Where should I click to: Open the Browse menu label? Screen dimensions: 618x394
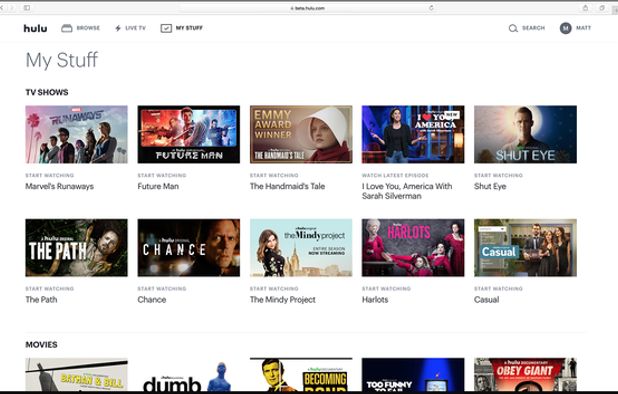[88, 28]
